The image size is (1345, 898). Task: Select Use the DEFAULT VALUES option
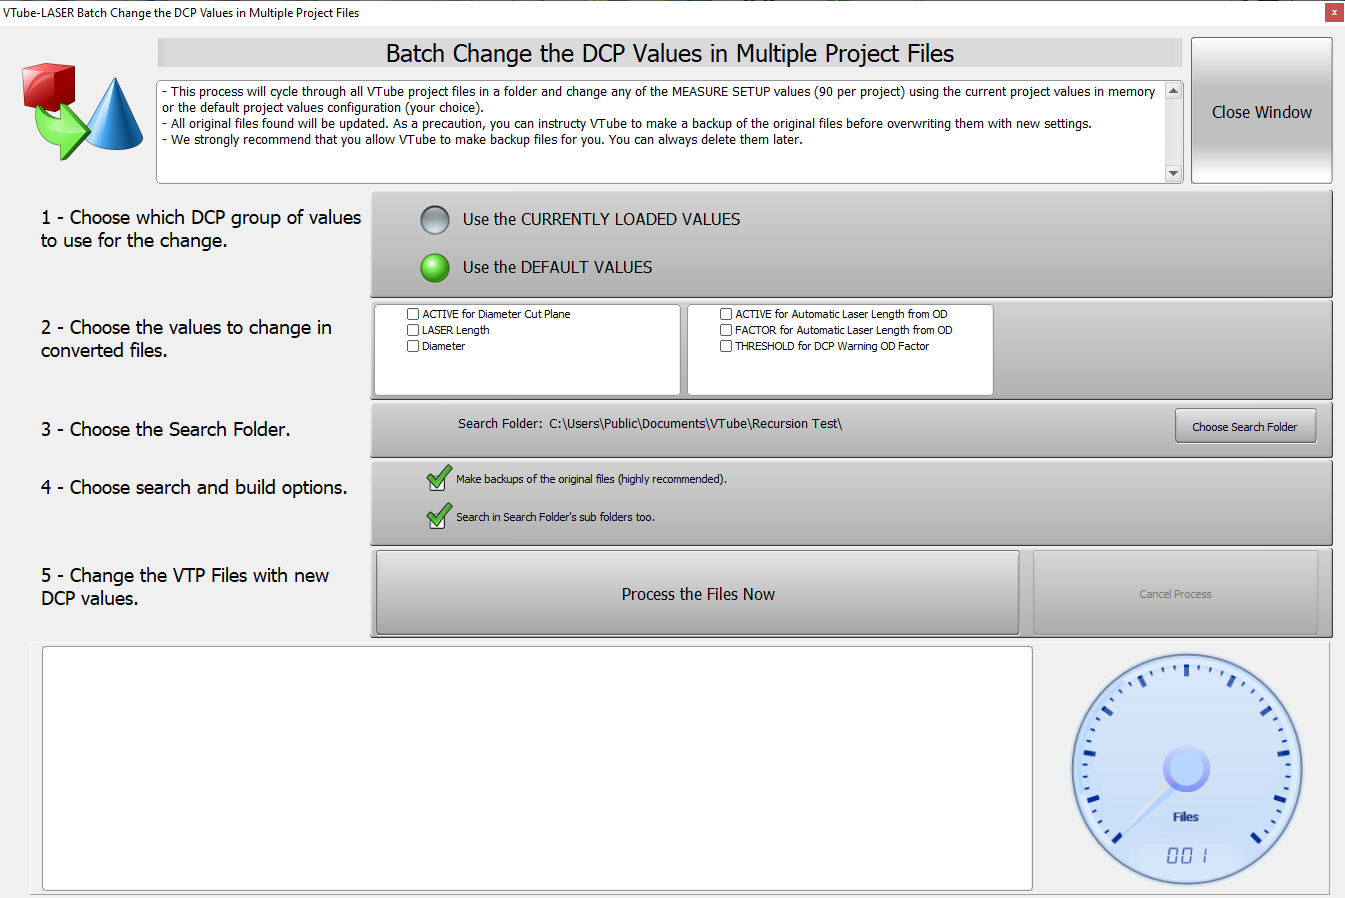point(435,268)
